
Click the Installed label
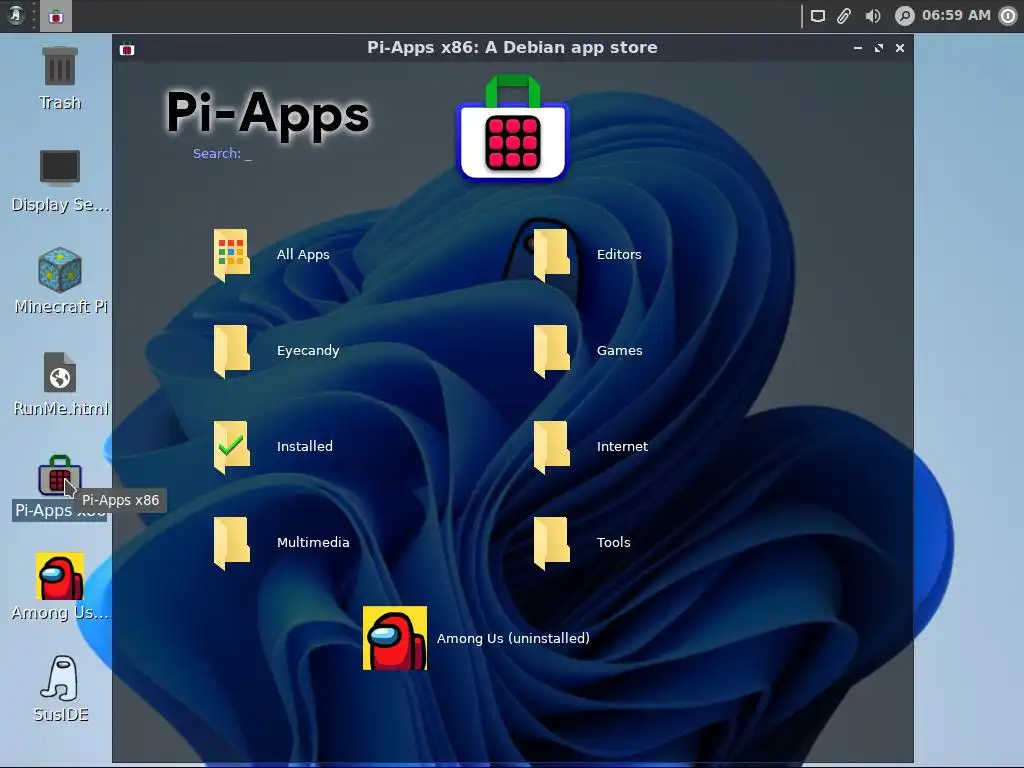click(x=305, y=447)
